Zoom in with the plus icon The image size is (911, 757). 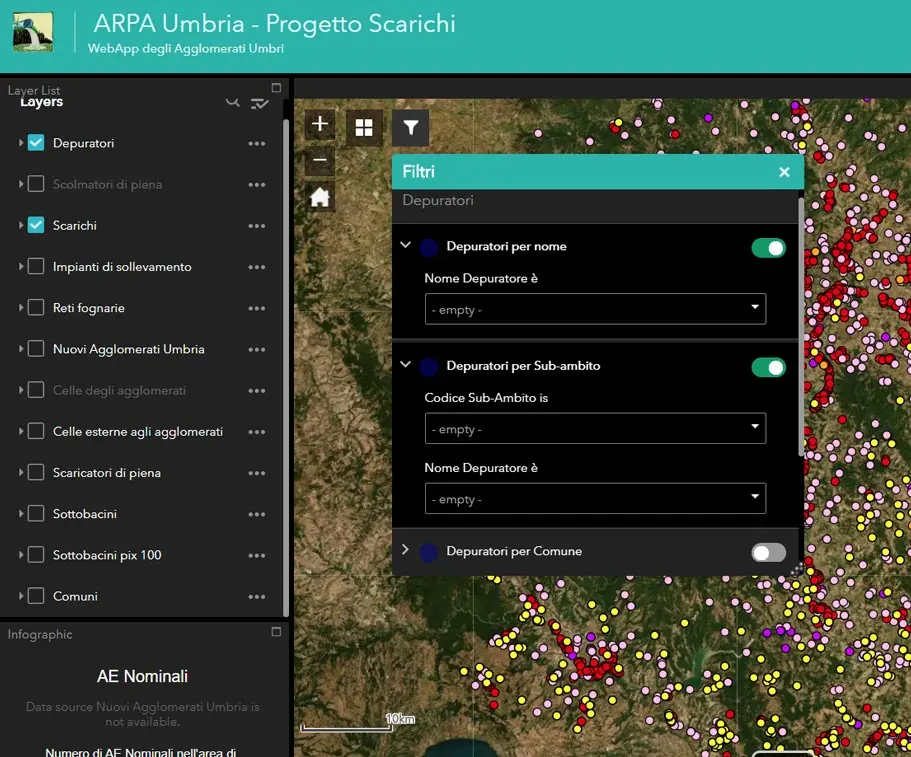pyautogui.click(x=319, y=123)
